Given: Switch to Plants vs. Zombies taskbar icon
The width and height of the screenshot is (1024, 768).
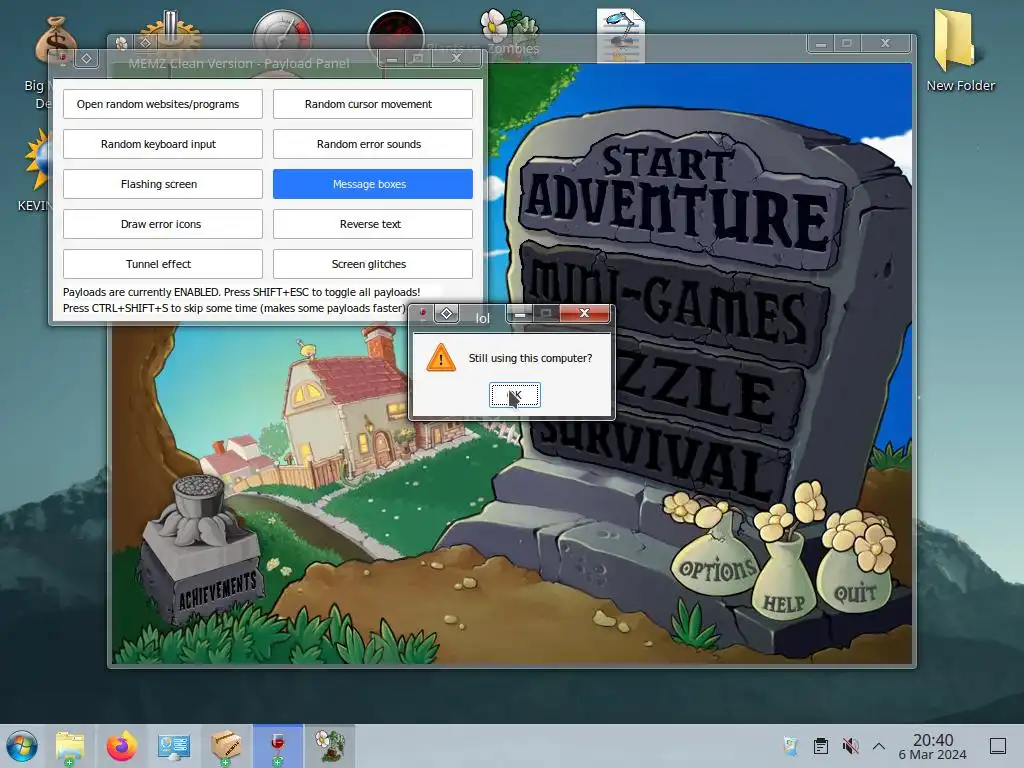Looking at the screenshot, I should tap(330, 746).
